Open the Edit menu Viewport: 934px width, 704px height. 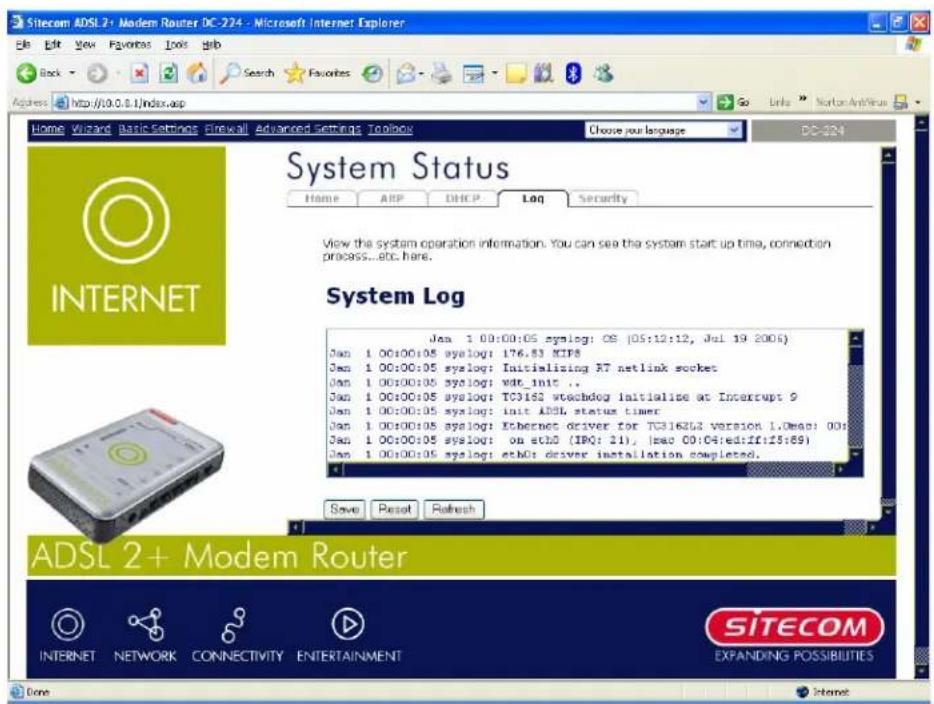point(52,44)
